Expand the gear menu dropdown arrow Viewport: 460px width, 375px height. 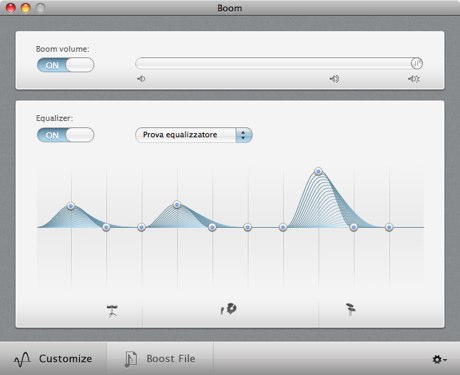point(445,360)
